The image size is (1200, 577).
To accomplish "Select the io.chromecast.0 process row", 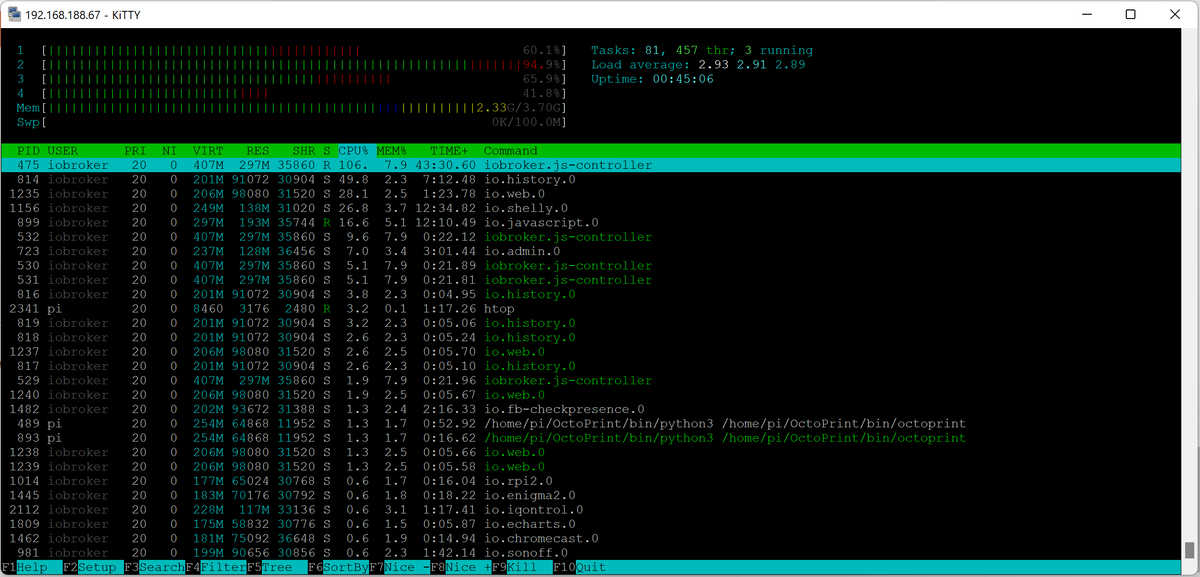I will (x=591, y=538).
